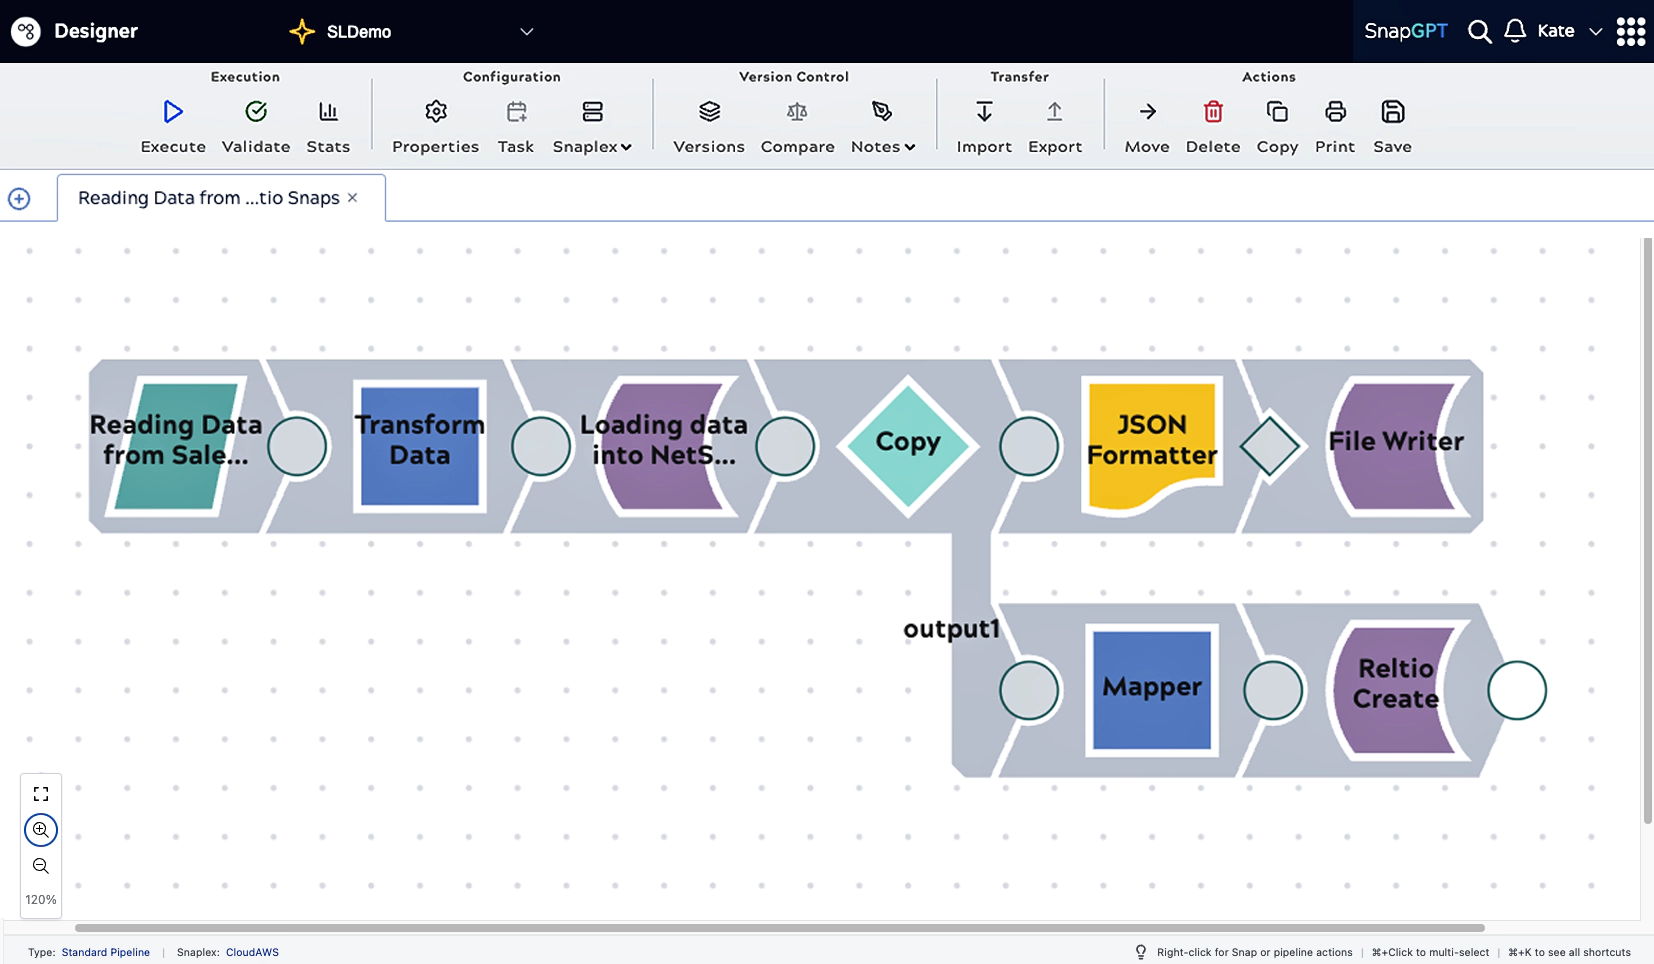Image resolution: width=1654 pixels, height=964 pixels.
Task: Add a new pipeline tab
Action: pyautogui.click(x=19, y=199)
